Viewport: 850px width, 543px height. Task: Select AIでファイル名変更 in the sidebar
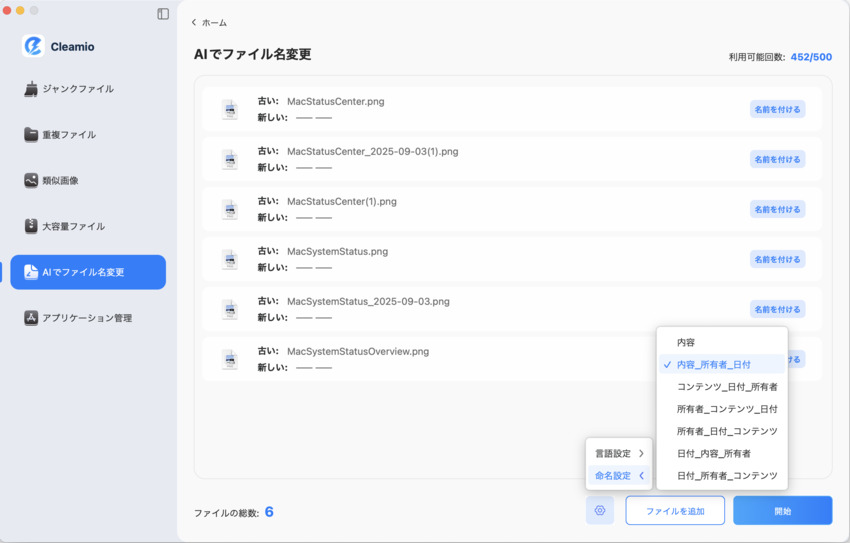click(x=88, y=272)
